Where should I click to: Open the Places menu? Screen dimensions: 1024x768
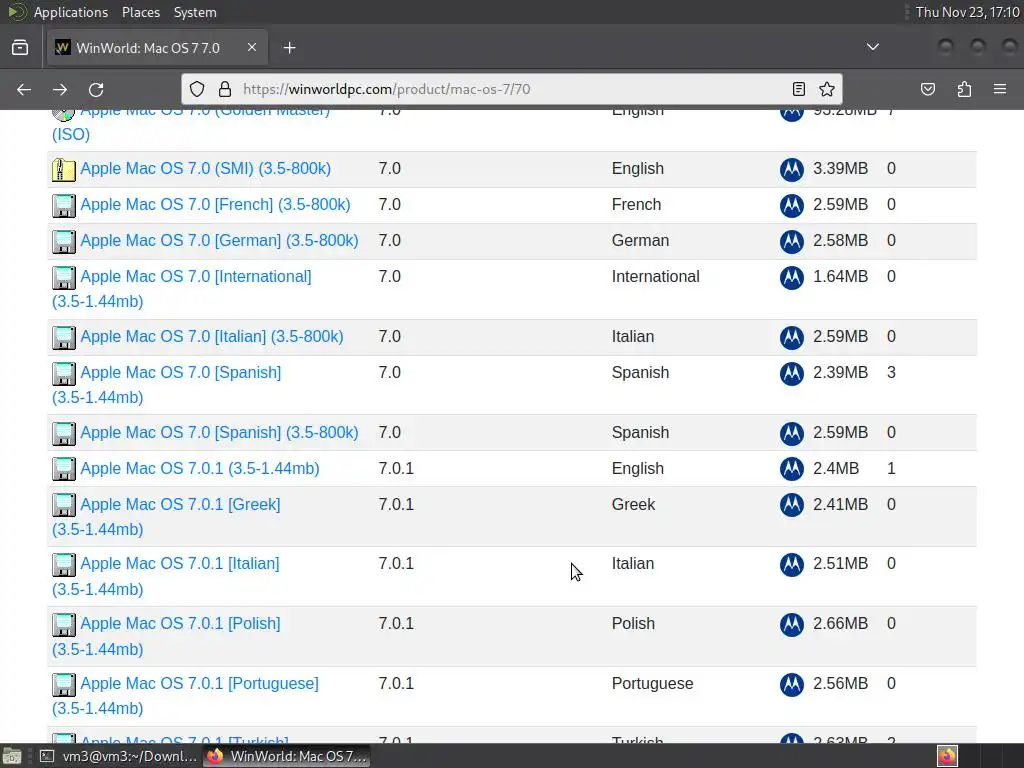[x=140, y=12]
